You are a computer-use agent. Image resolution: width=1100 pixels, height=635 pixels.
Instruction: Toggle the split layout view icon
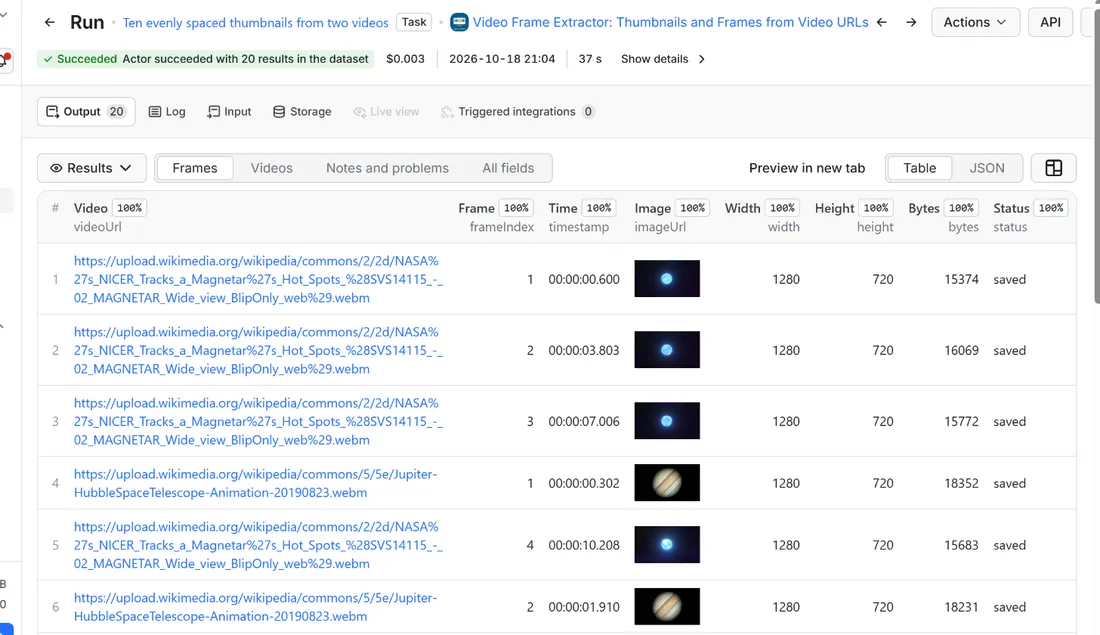(x=1054, y=168)
